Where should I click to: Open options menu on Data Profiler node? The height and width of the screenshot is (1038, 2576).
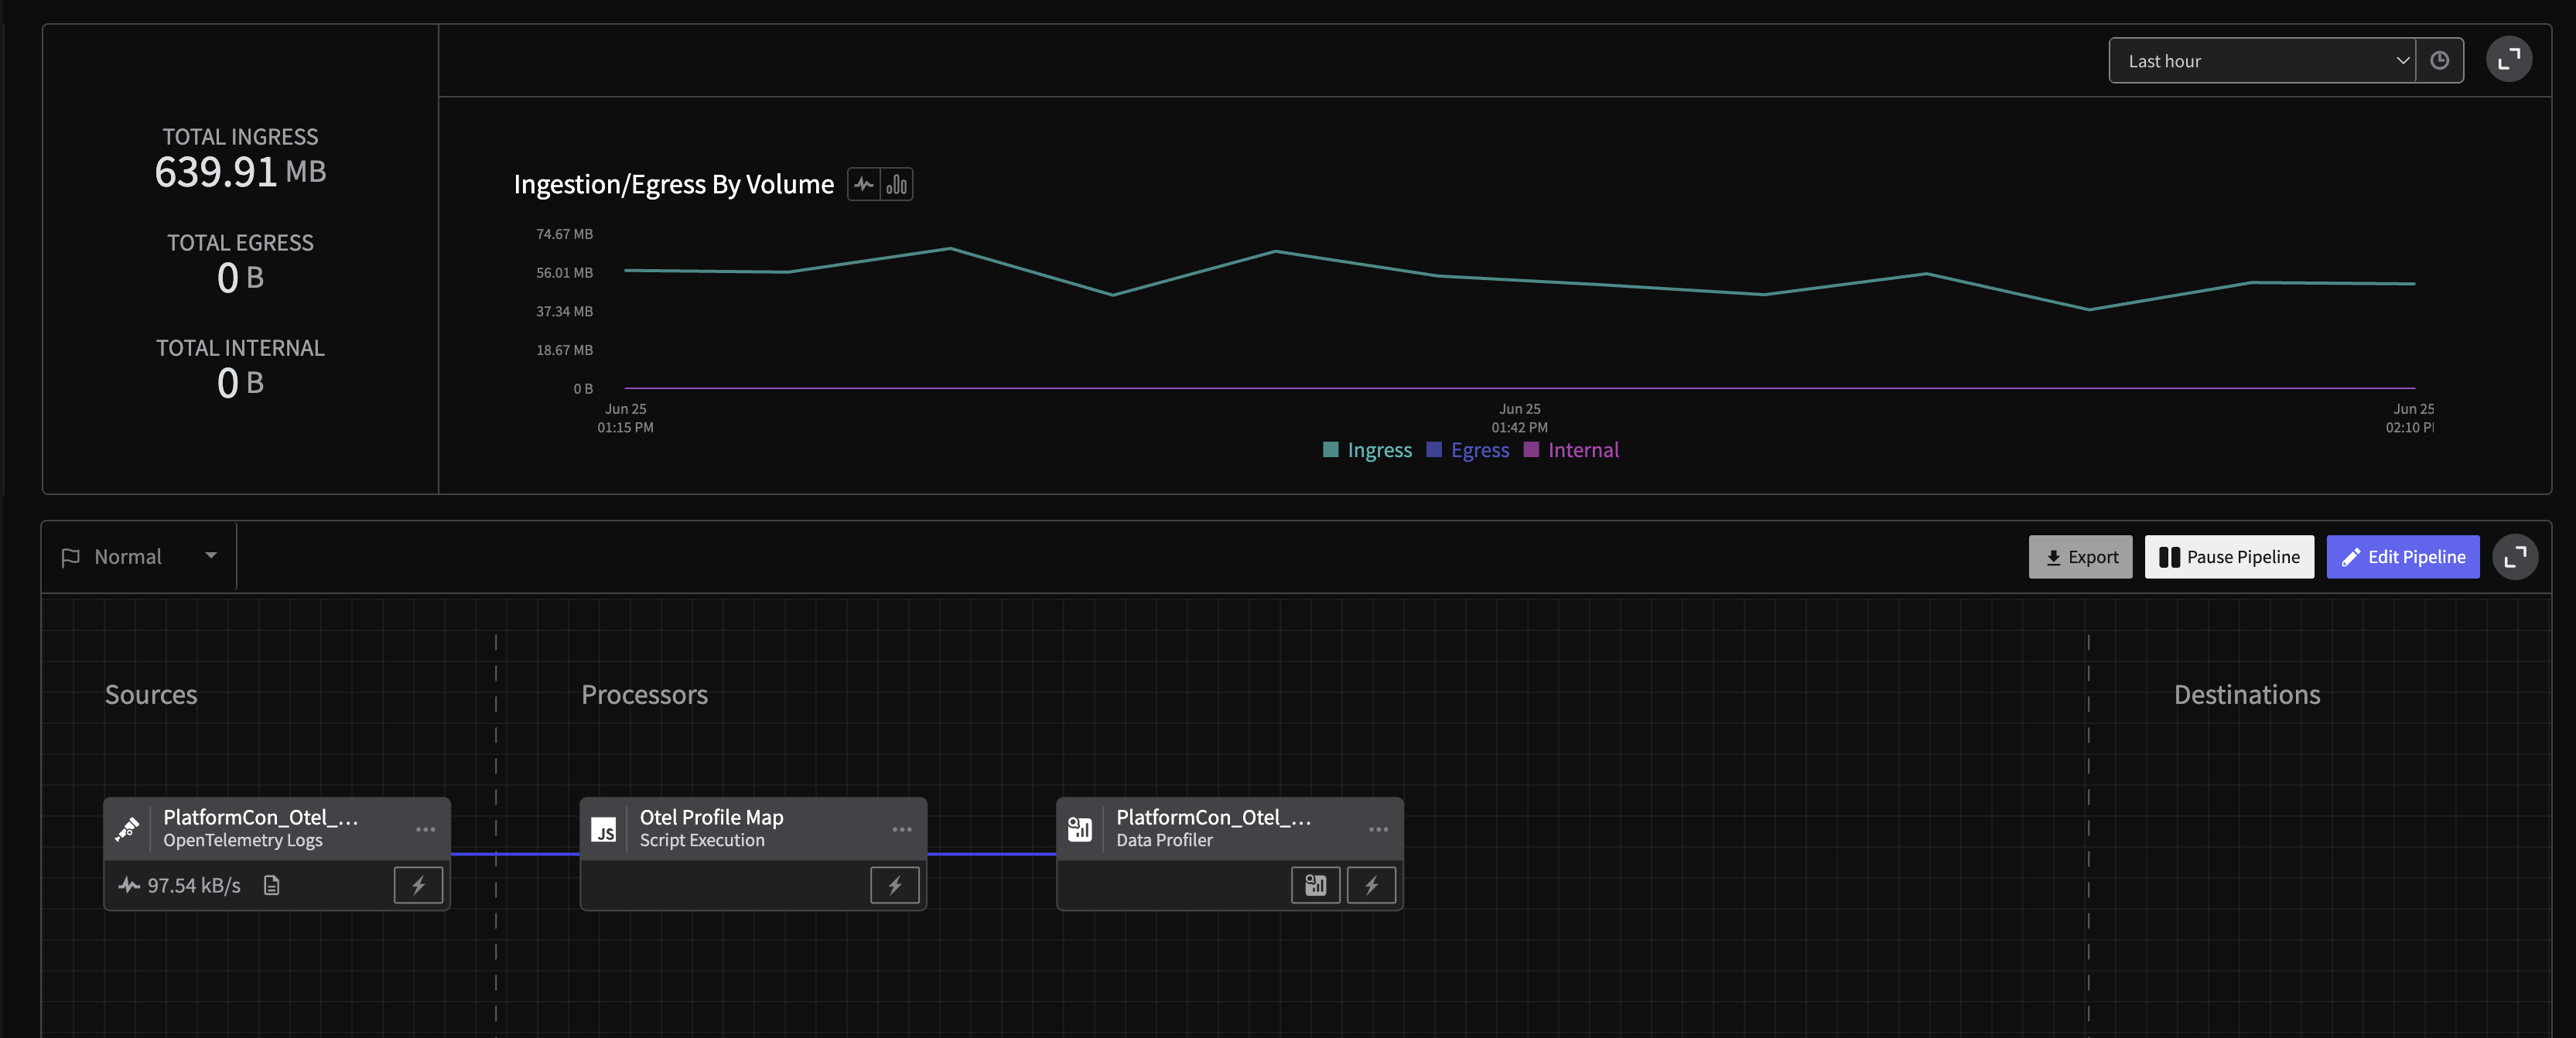(1378, 829)
